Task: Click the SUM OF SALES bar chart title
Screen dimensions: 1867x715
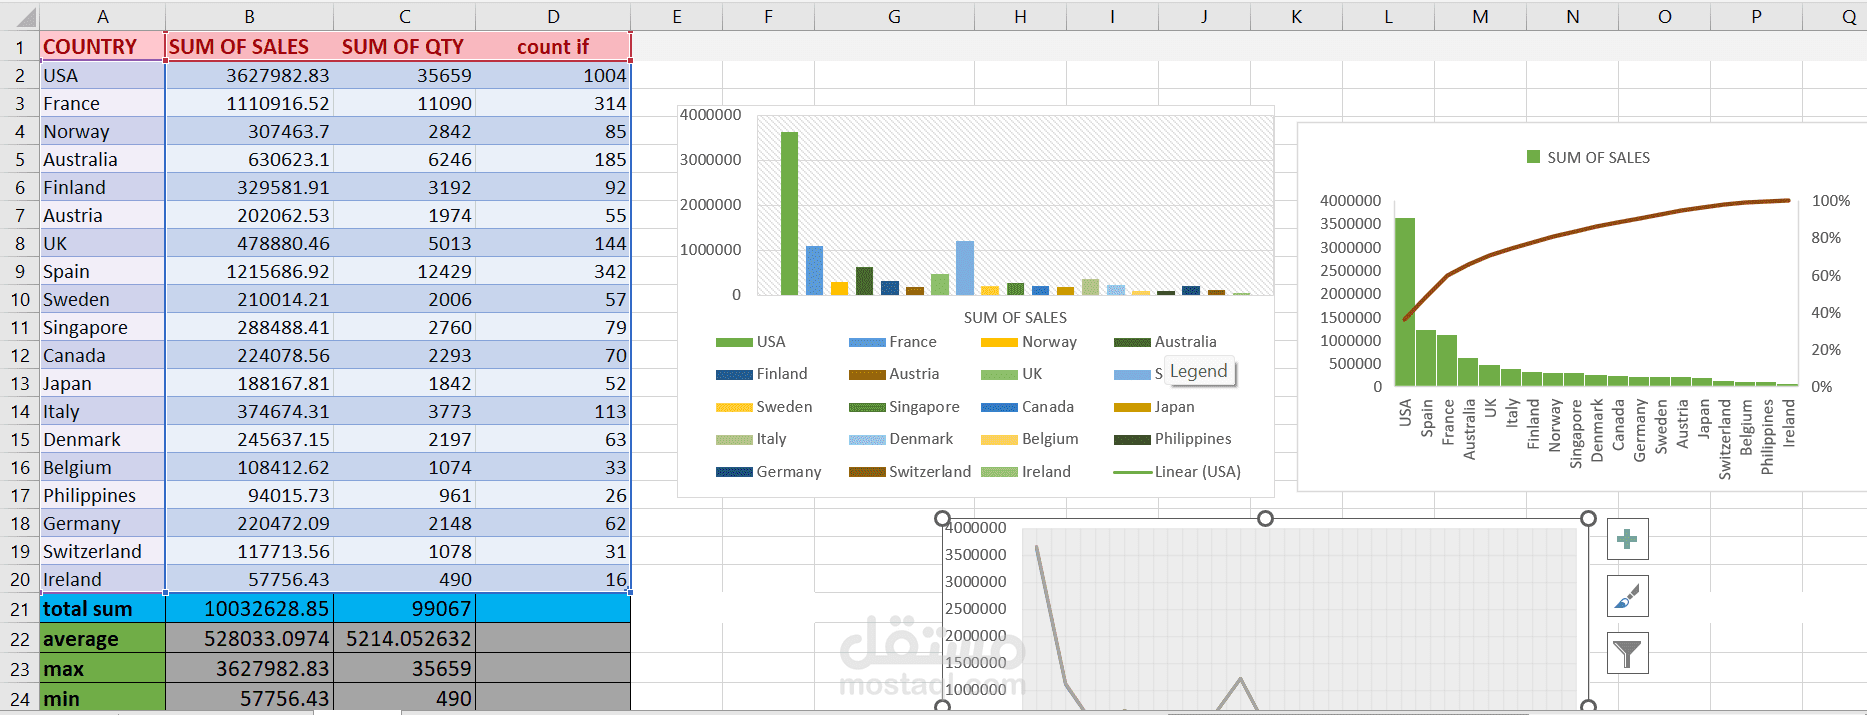Action: (x=1015, y=318)
